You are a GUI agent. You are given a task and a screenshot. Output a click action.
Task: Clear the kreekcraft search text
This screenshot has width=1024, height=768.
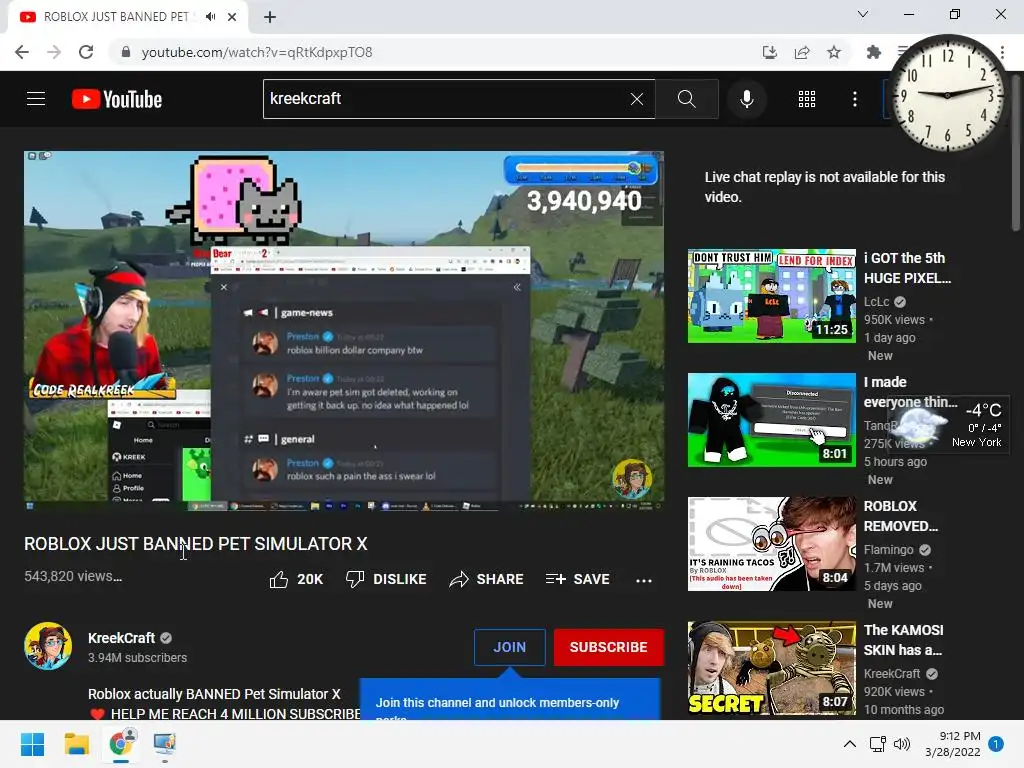637,99
